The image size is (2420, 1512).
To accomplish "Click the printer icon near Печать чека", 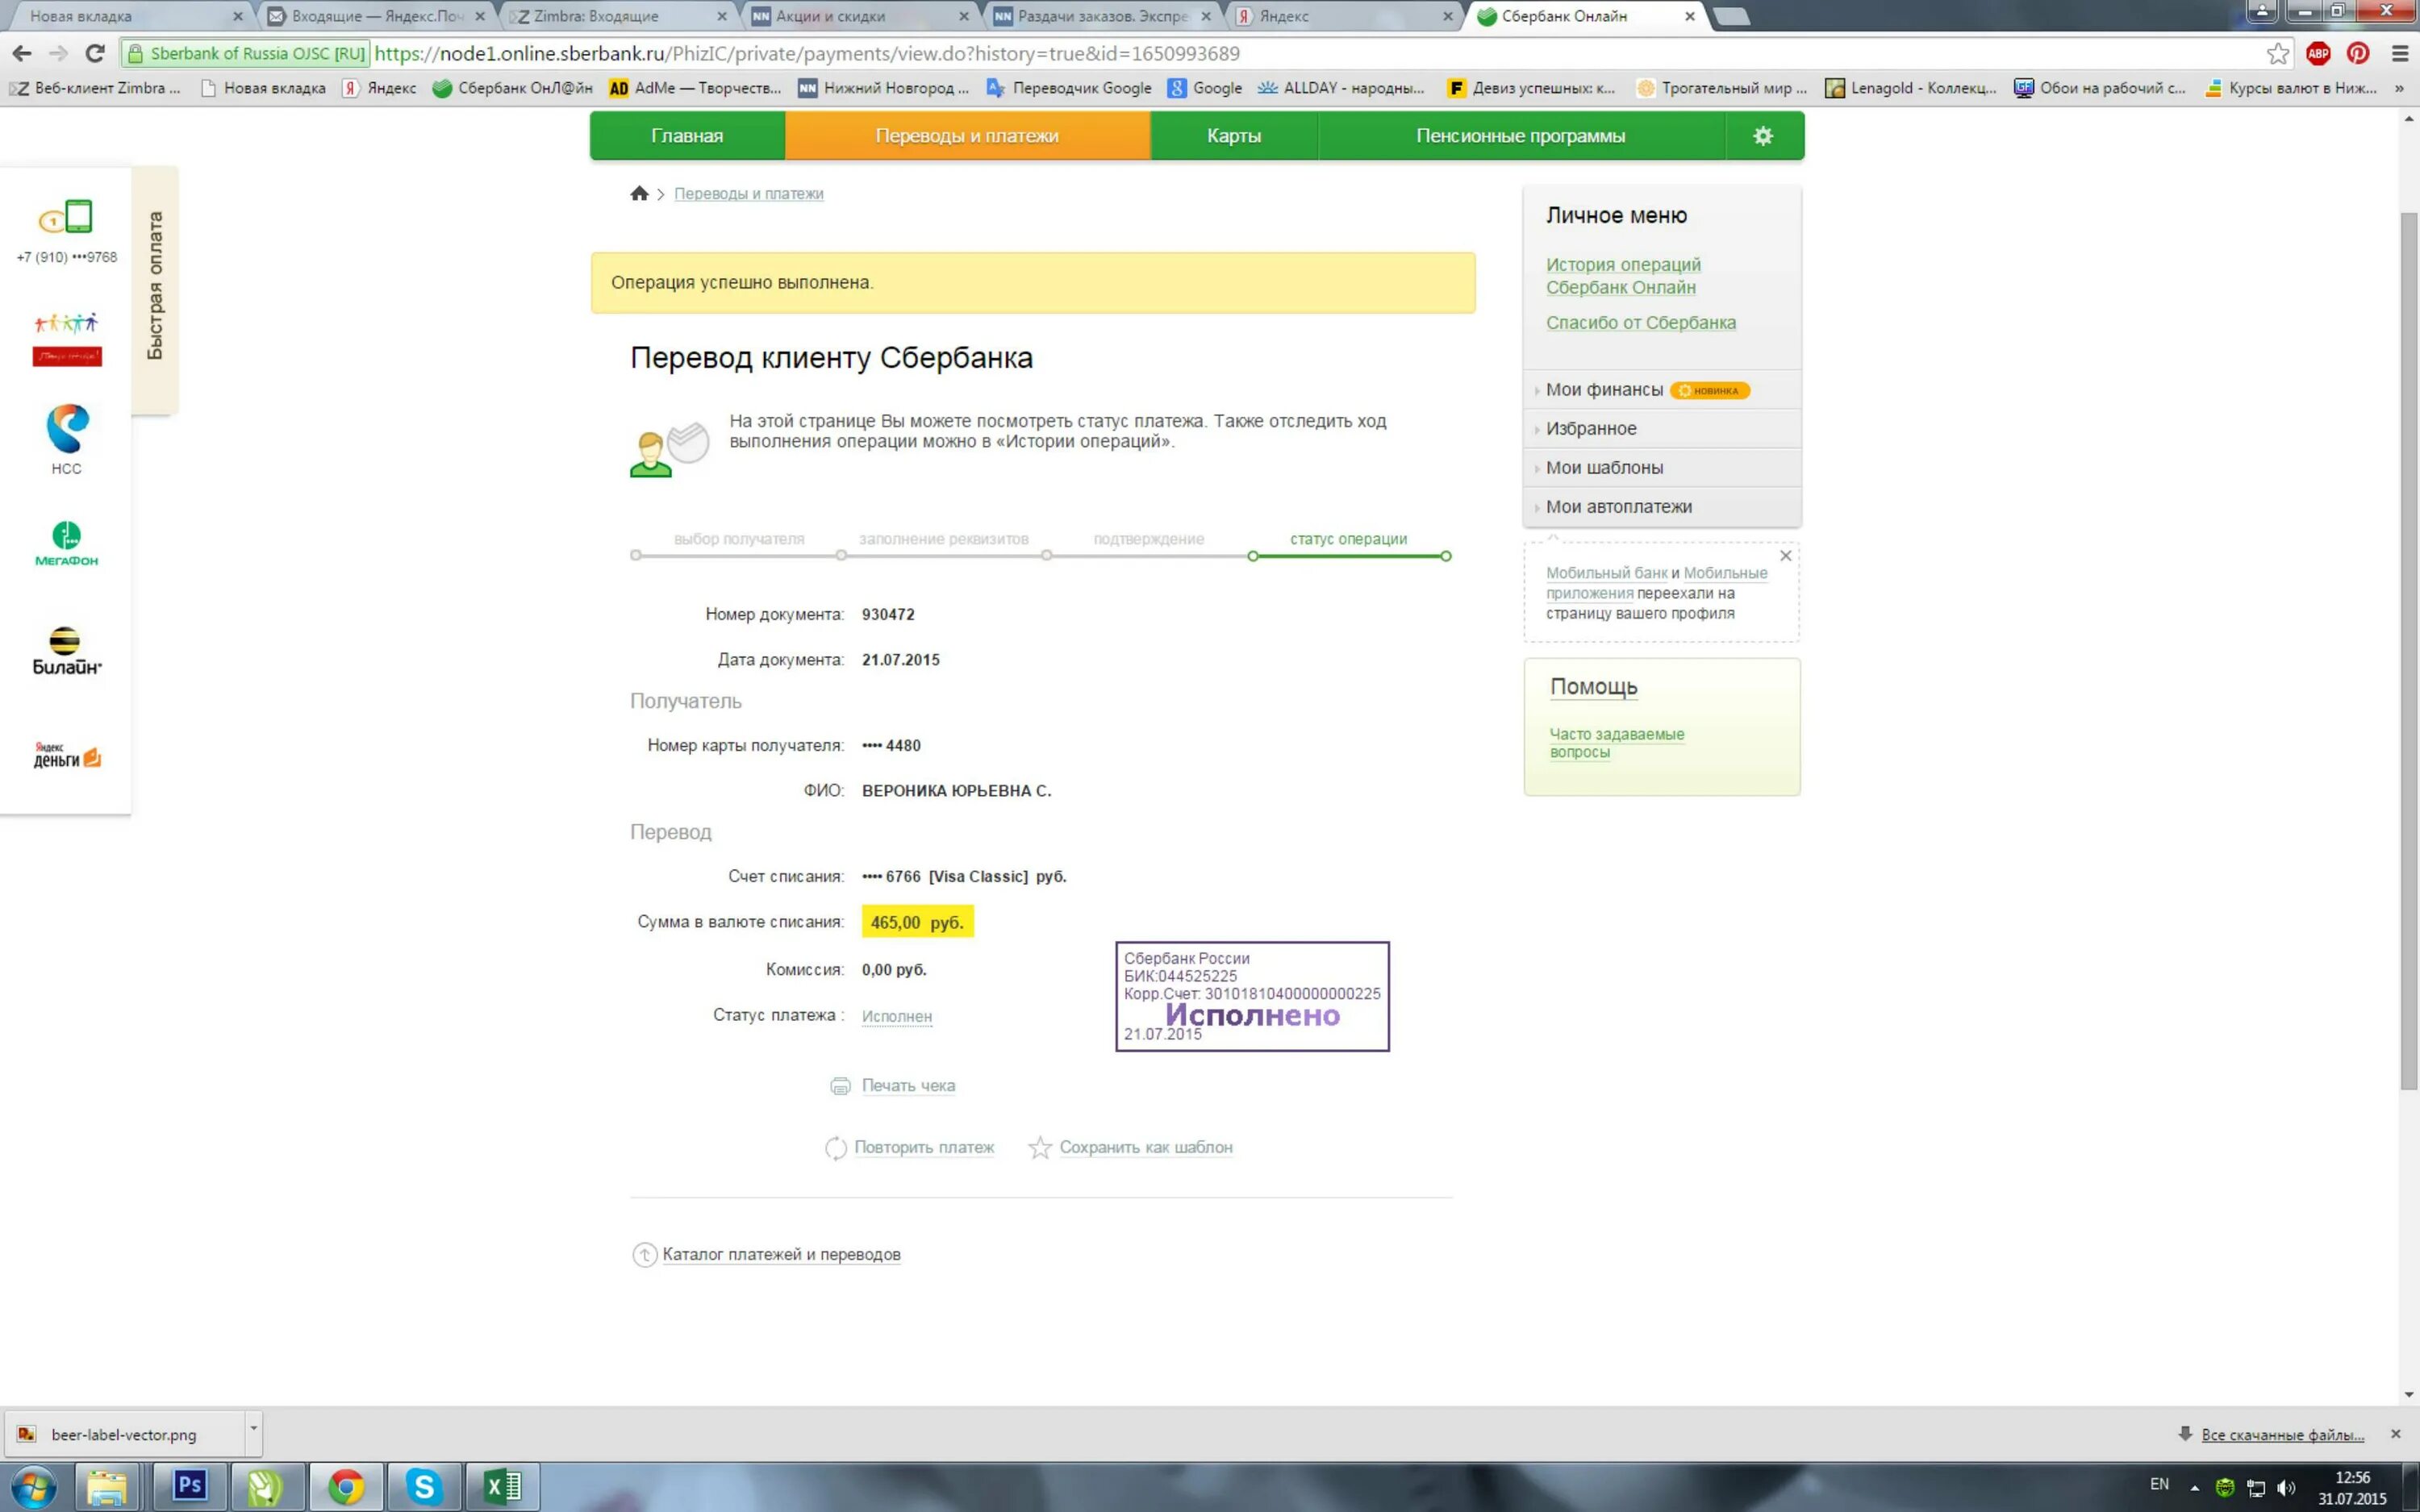I will click(840, 1086).
